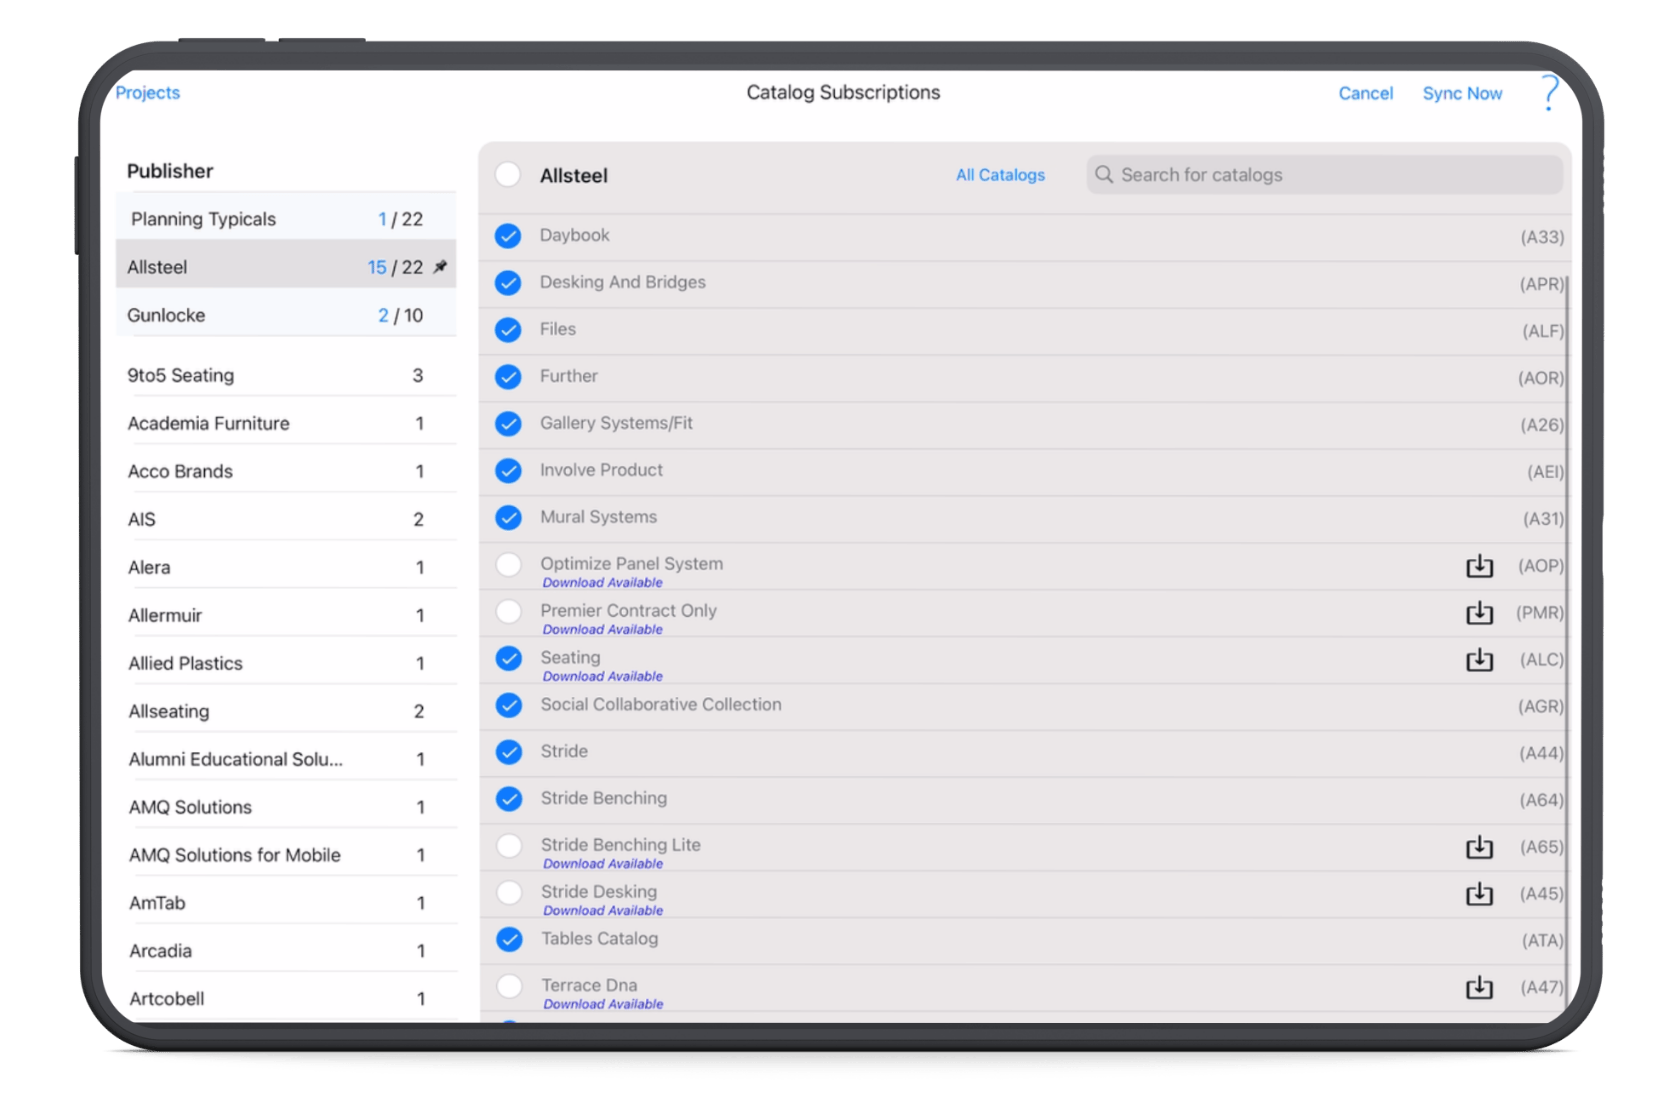Viewport: 1680px width, 1120px height.
Task: Select Planning Typicals publisher
Action: (286, 219)
